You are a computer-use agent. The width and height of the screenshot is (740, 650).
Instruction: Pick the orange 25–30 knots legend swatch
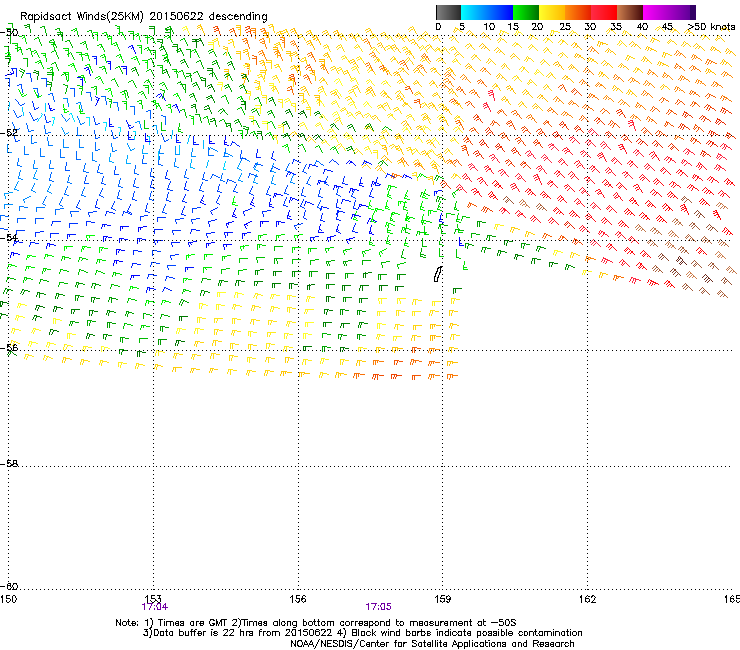pyautogui.click(x=578, y=12)
